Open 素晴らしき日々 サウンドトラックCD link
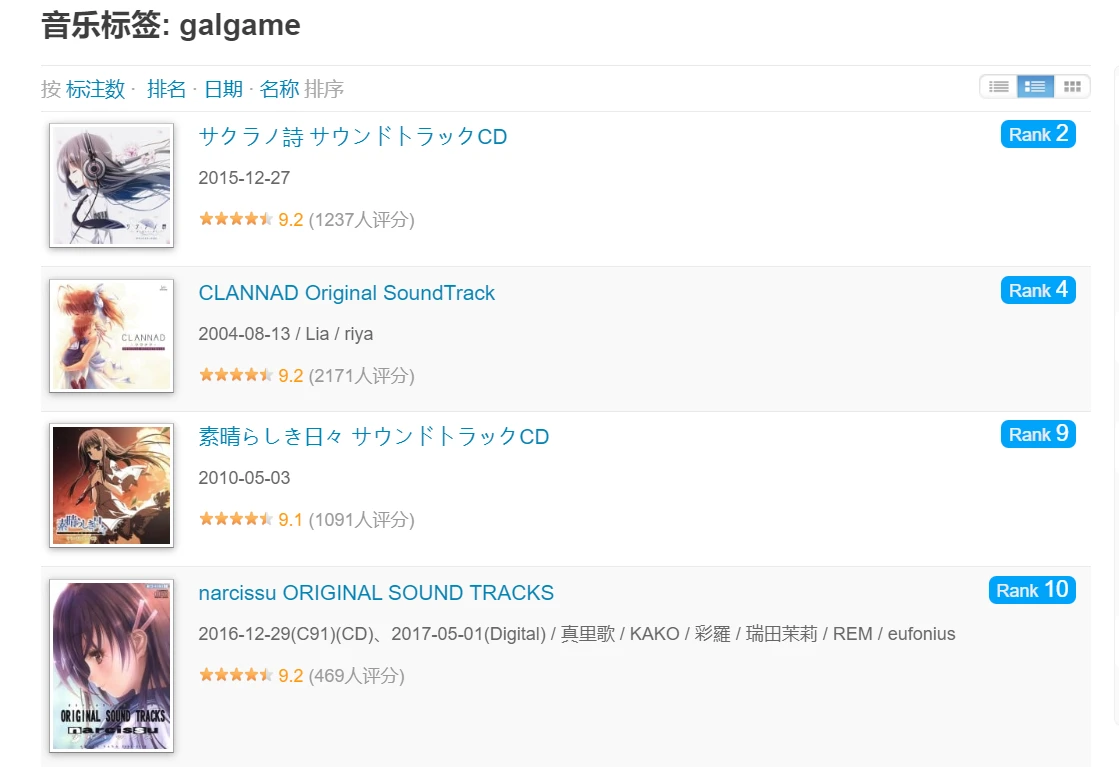The image size is (1119, 767). click(x=374, y=437)
